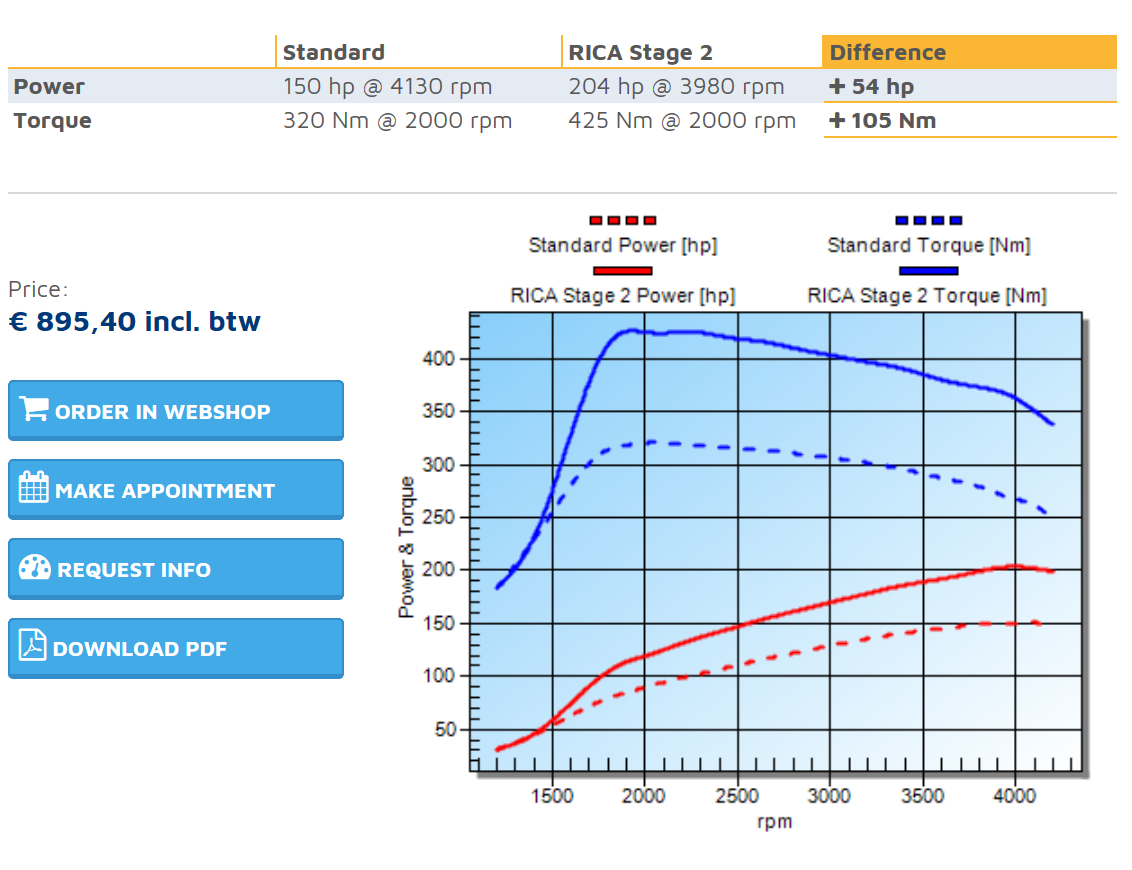
Task: Click the rpm axis label below chart
Action: (774, 822)
